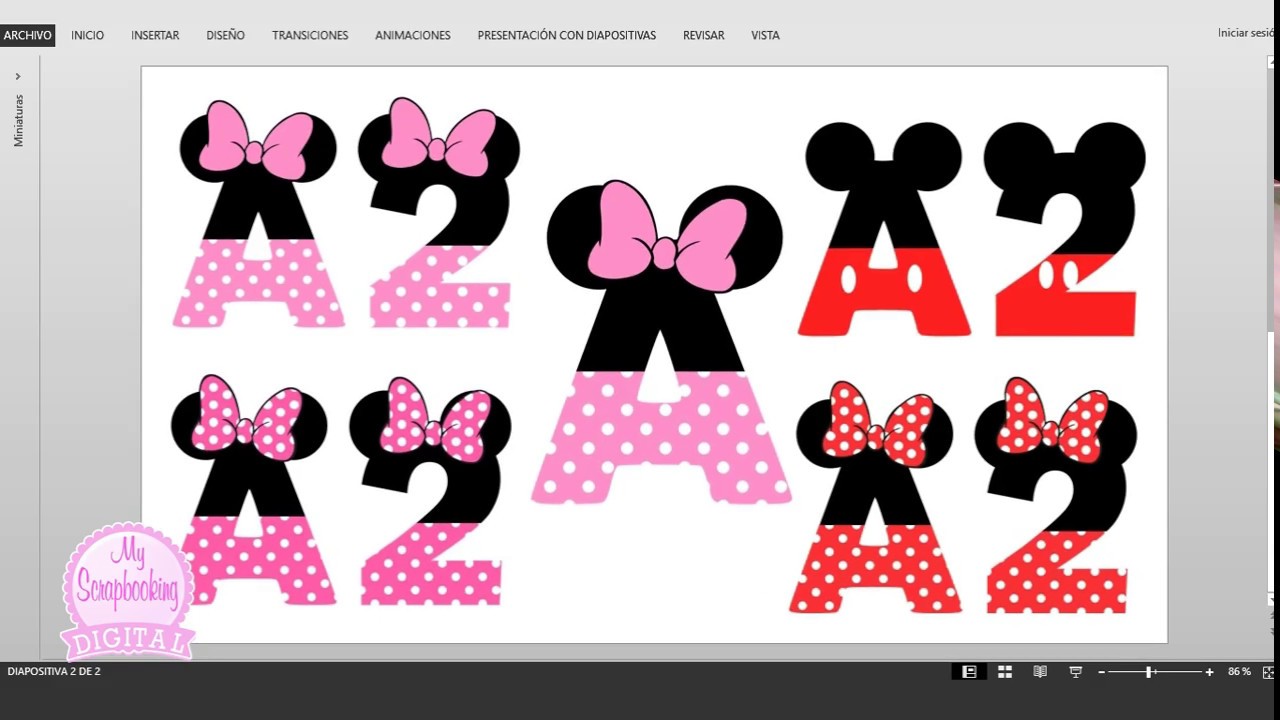Open PRESENTACIÓN CON DIAPOSITIVAS tab
The height and width of the screenshot is (720, 1280).
click(x=567, y=35)
